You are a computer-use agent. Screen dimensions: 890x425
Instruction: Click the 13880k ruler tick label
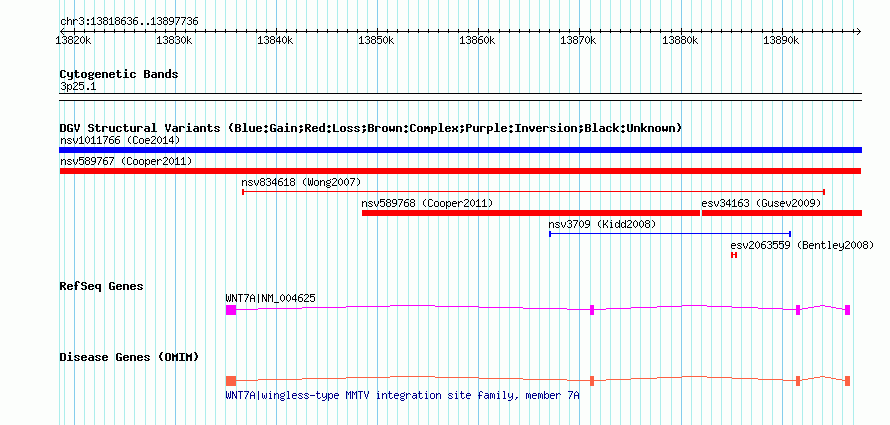click(x=680, y=40)
